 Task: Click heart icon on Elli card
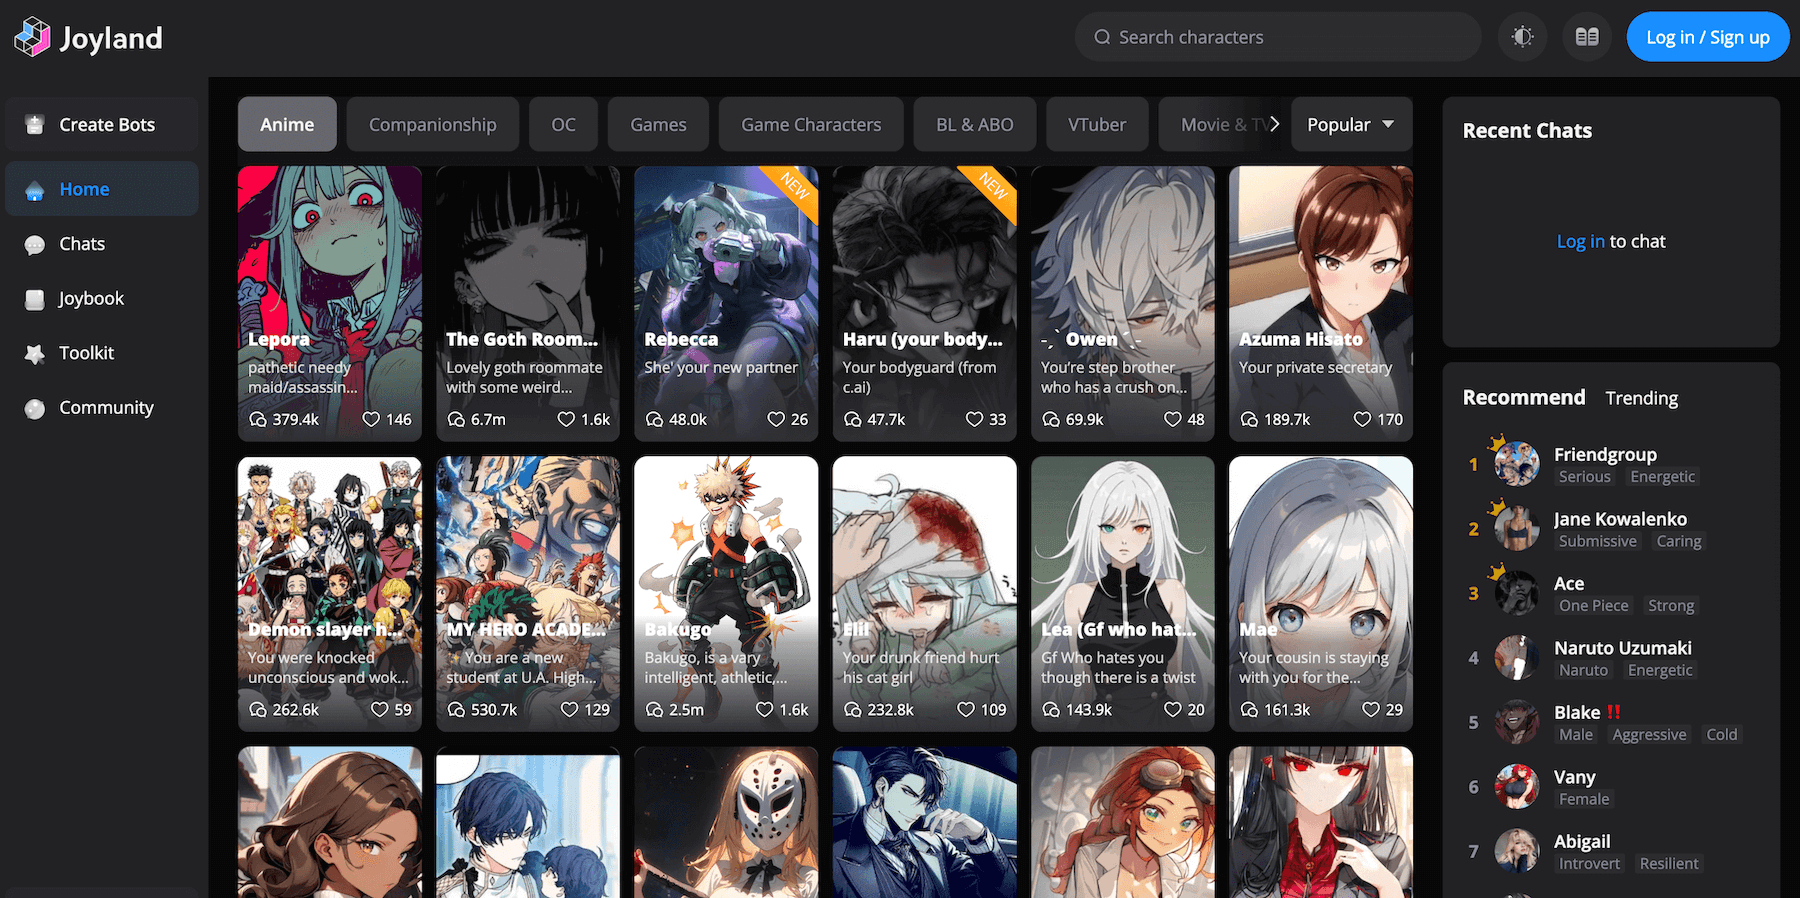coord(966,709)
